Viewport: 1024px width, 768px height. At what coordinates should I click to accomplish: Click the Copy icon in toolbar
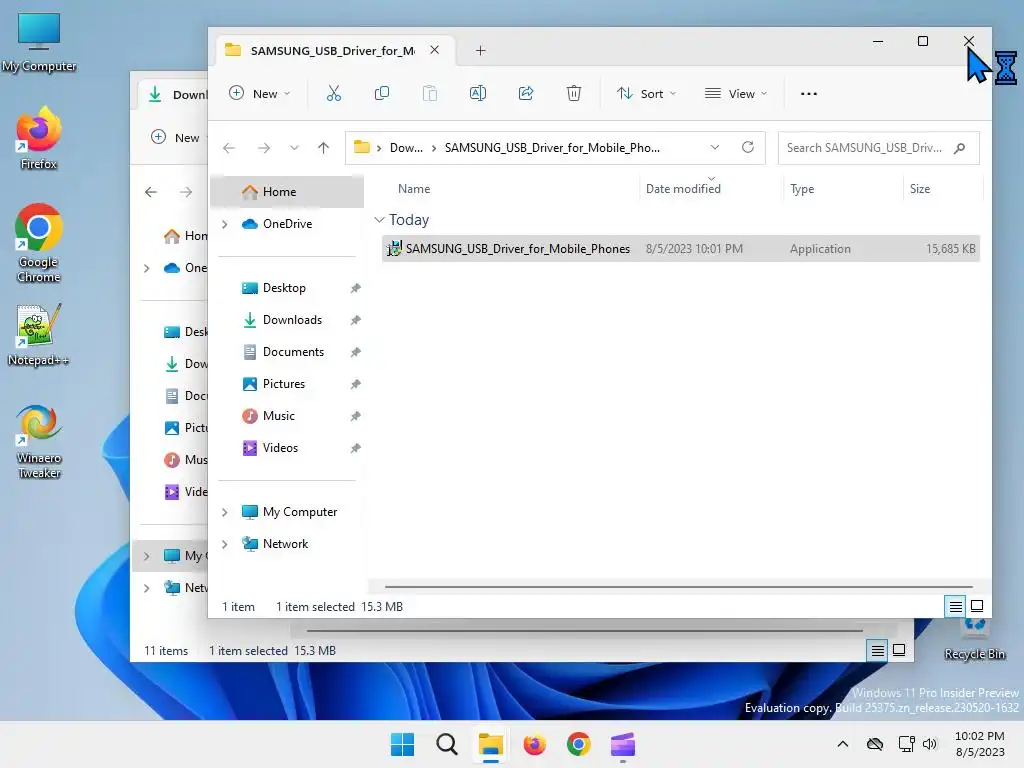pos(381,93)
